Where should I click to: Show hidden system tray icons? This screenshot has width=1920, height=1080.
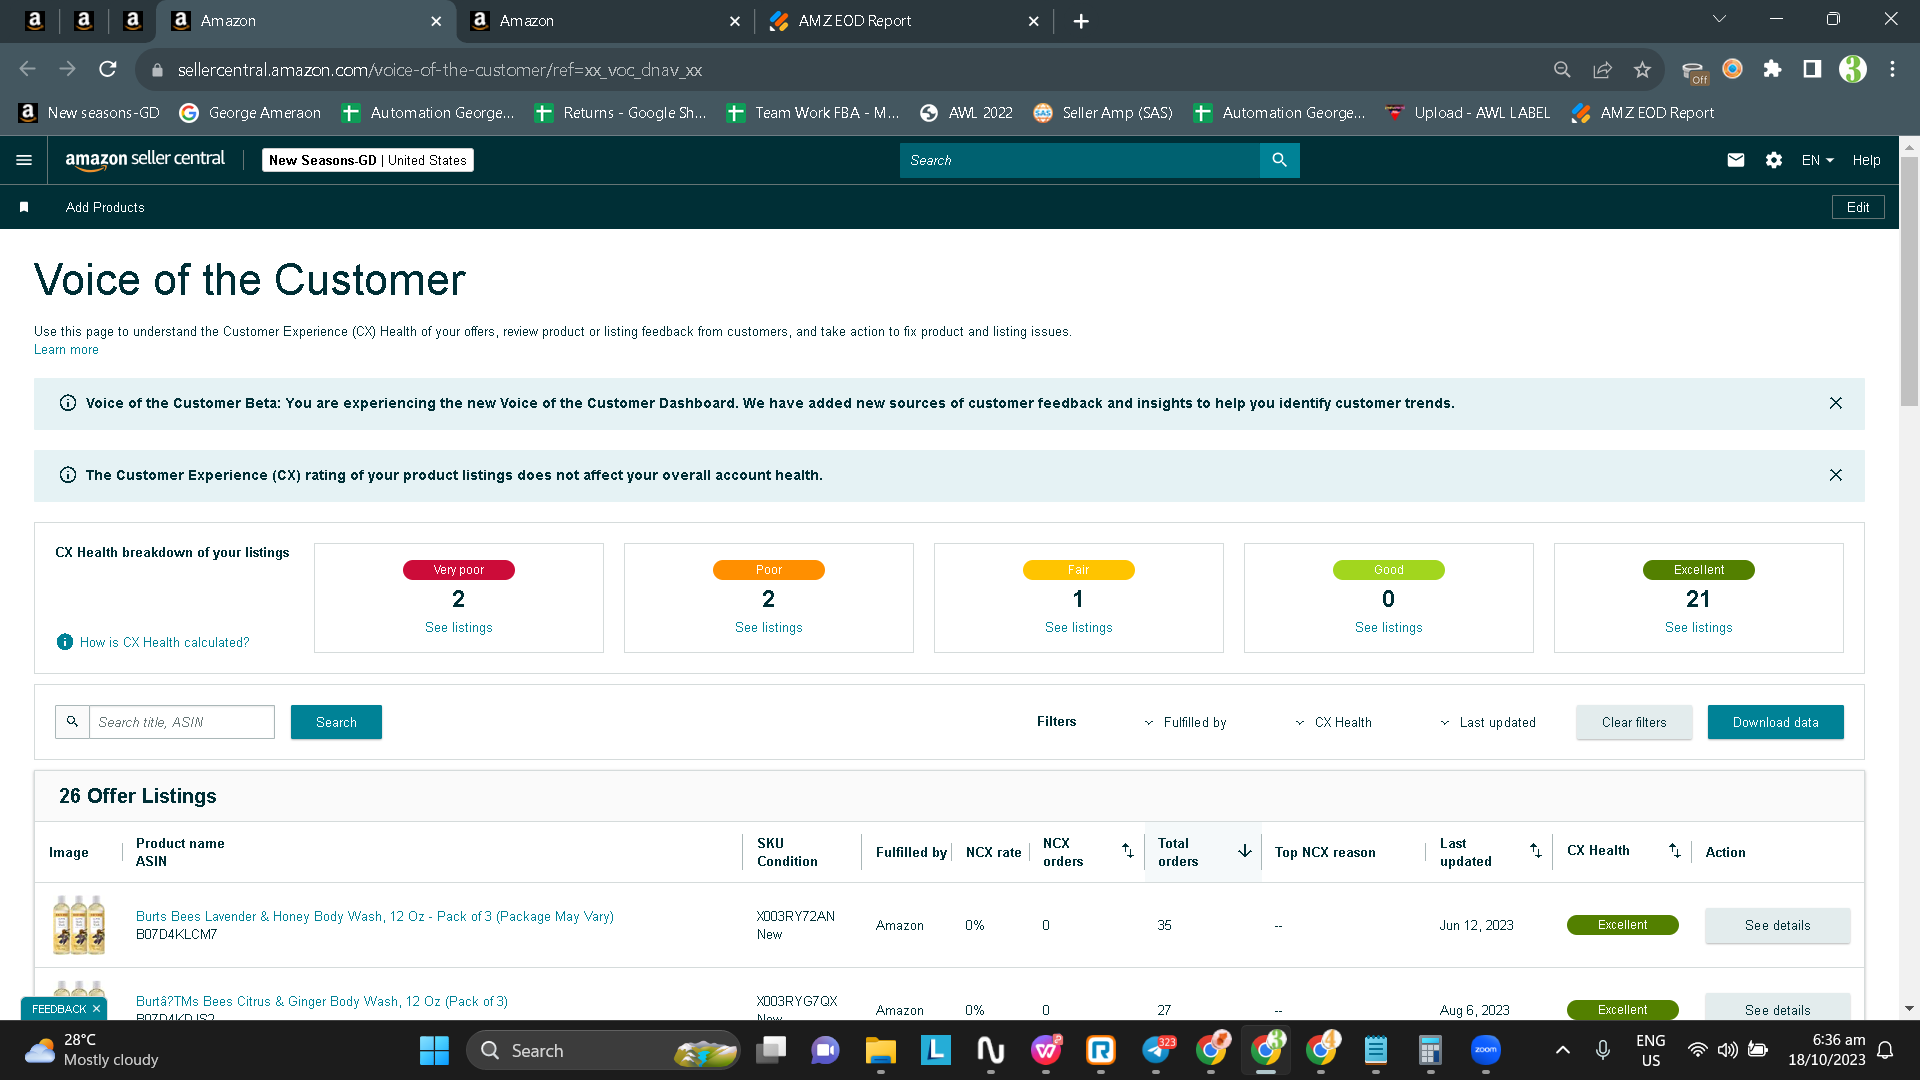click(1563, 1050)
